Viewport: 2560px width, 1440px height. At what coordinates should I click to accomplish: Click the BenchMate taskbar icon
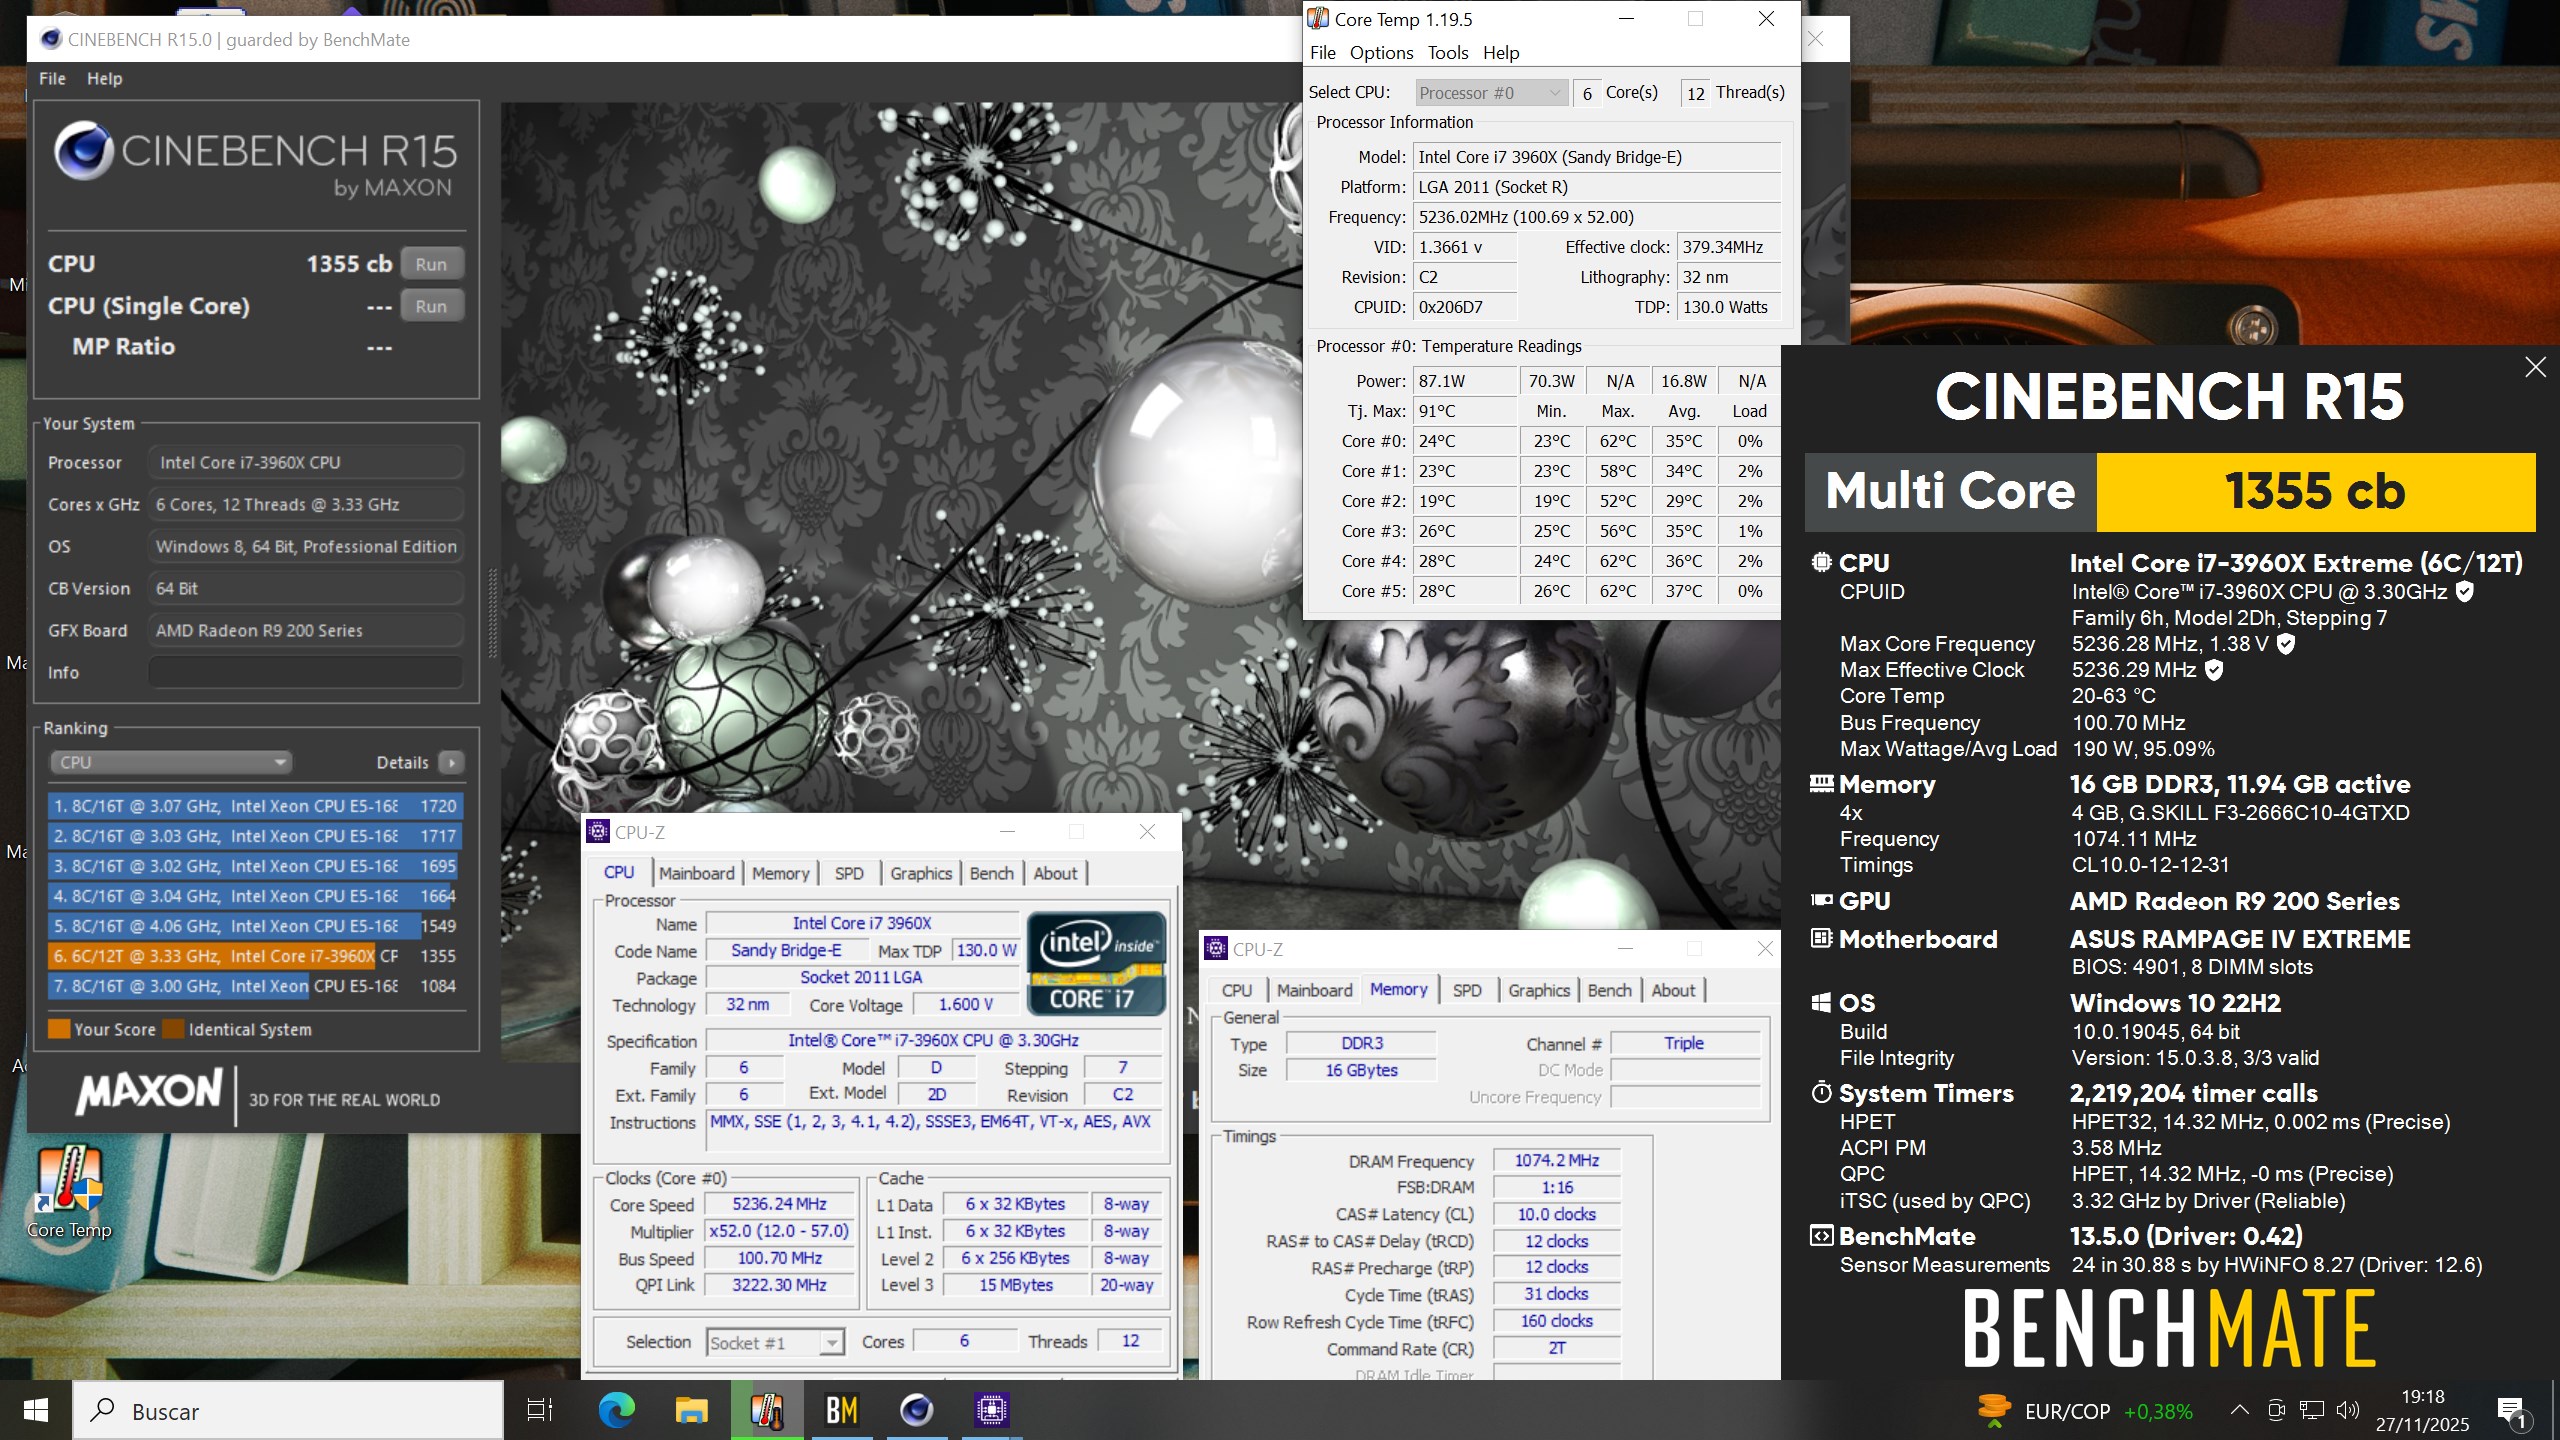tap(841, 1411)
